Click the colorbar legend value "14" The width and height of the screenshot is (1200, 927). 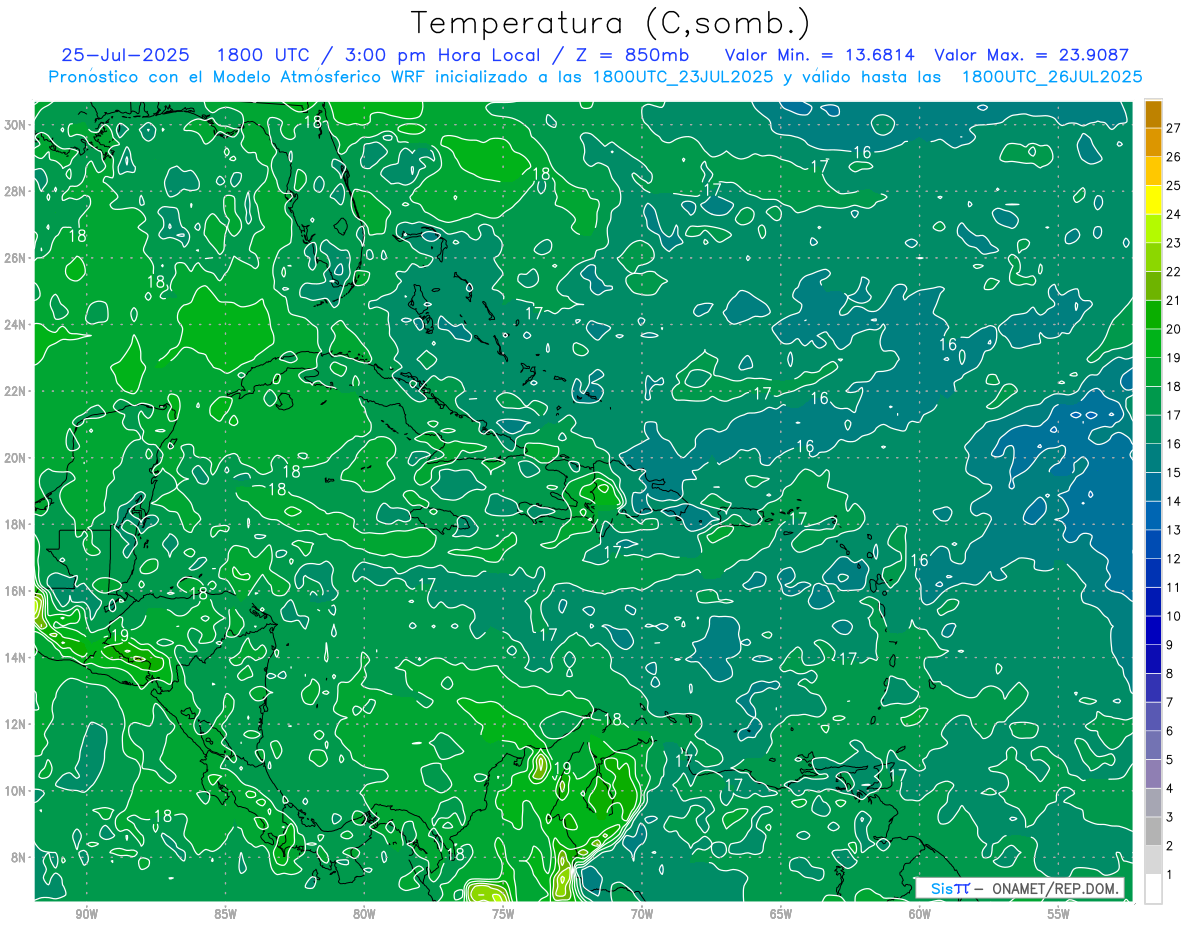[1173, 501]
